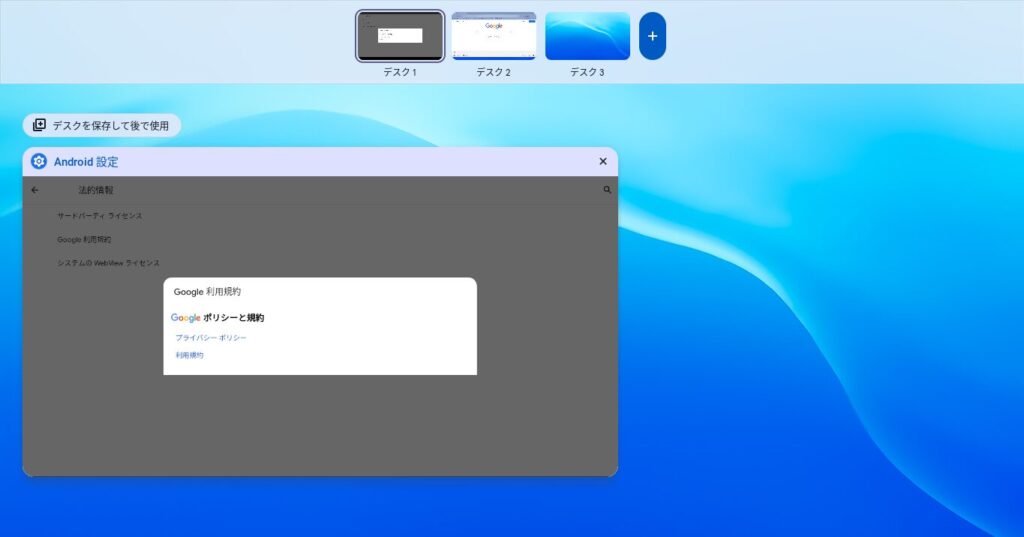This screenshot has width=1024, height=537.
Task: Switch to the デスク 3 thumbnail
Action: (587, 36)
